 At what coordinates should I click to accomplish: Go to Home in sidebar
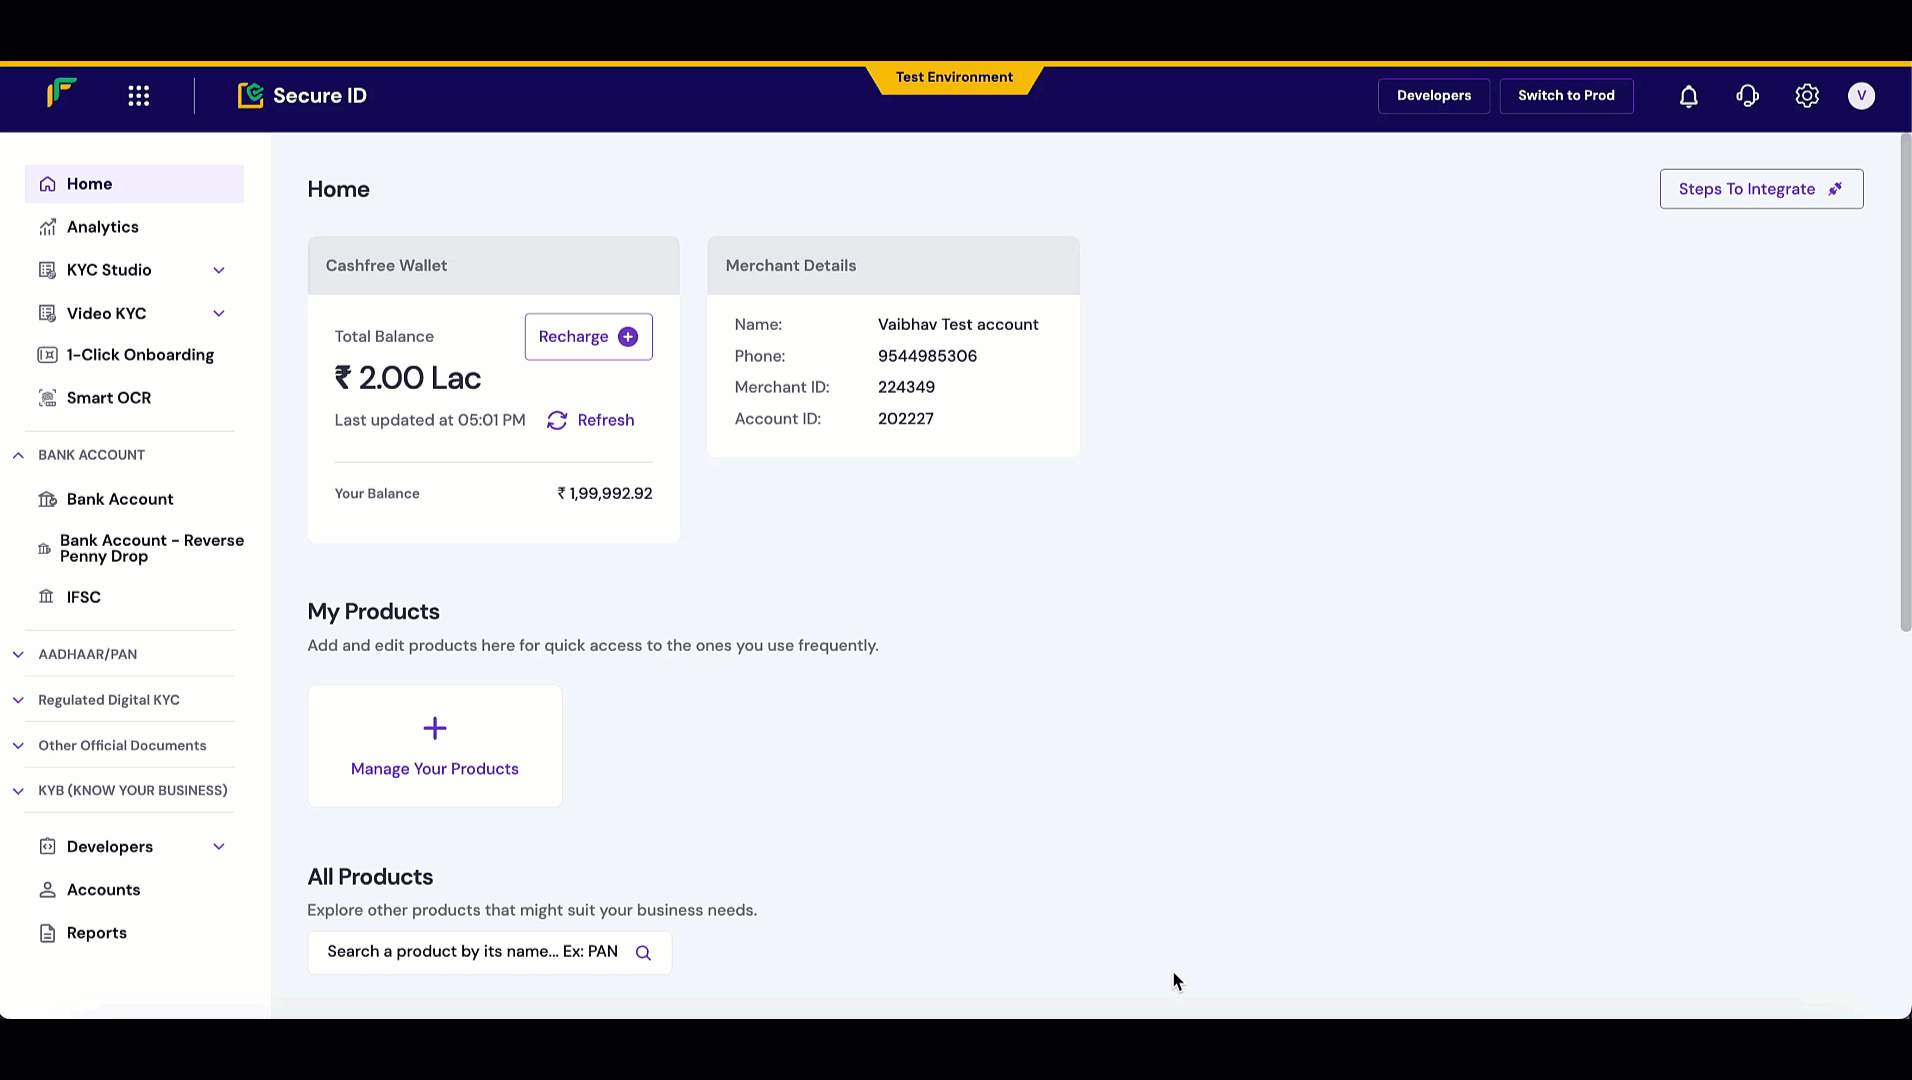[134, 184]
